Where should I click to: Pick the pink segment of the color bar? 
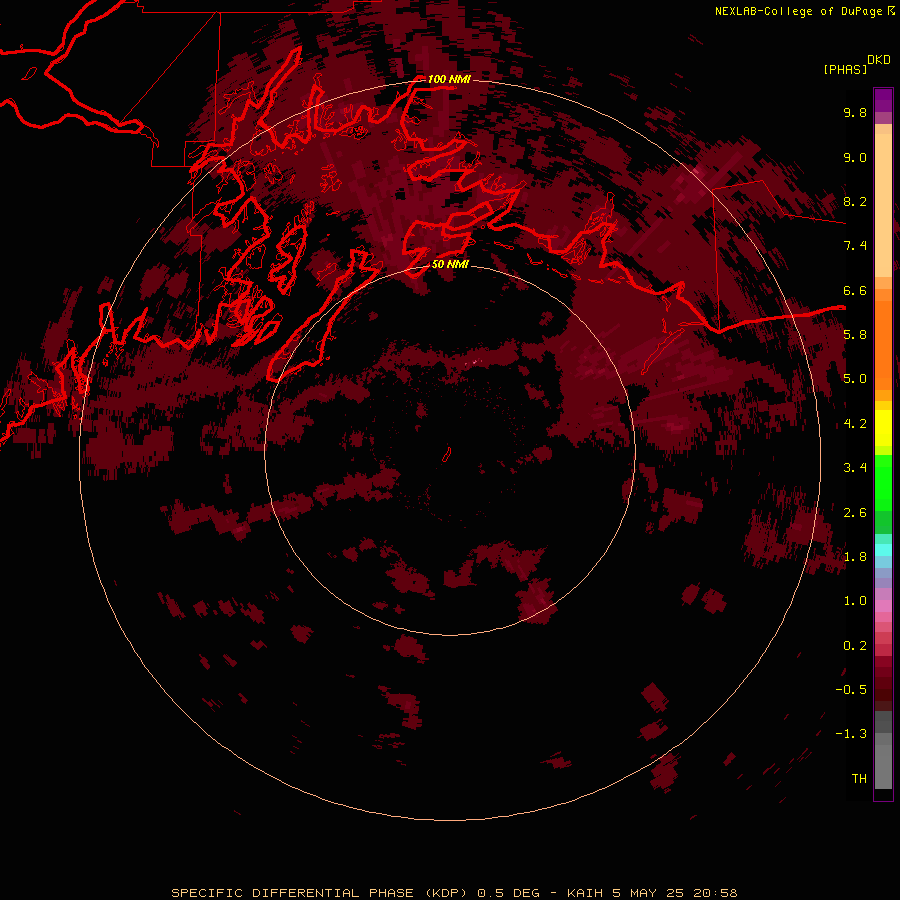pos(883,606)
